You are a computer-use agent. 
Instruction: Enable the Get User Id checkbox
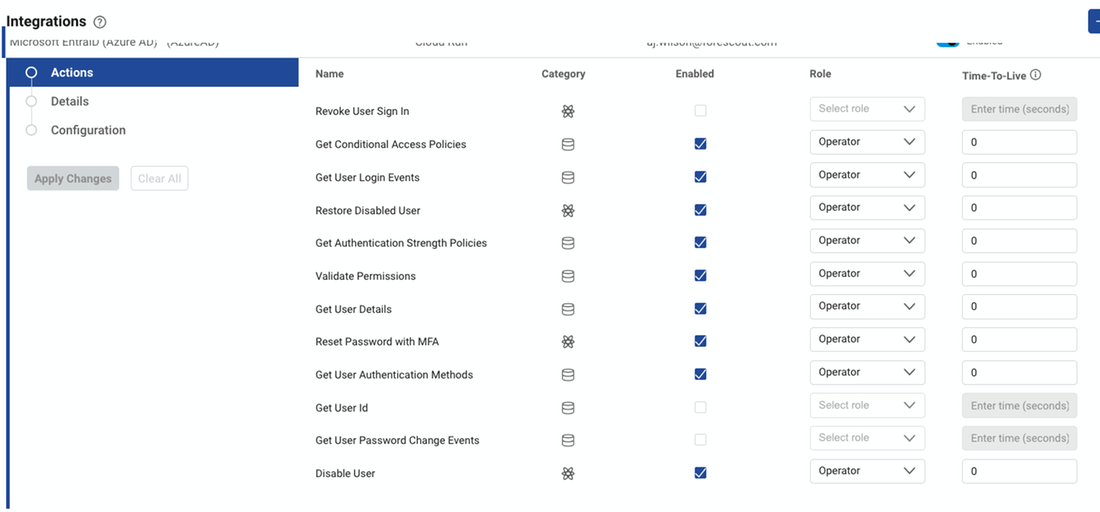(700, 407)
